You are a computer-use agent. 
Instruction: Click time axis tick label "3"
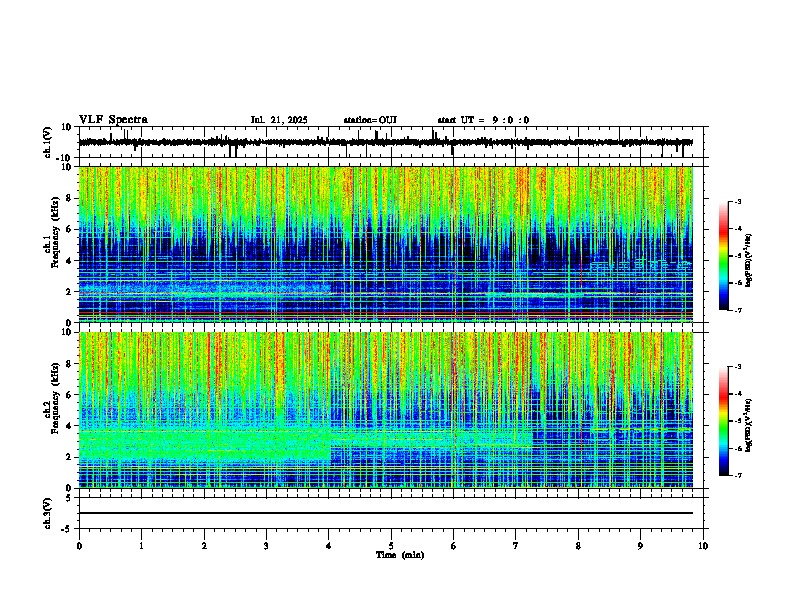point(266,546)
